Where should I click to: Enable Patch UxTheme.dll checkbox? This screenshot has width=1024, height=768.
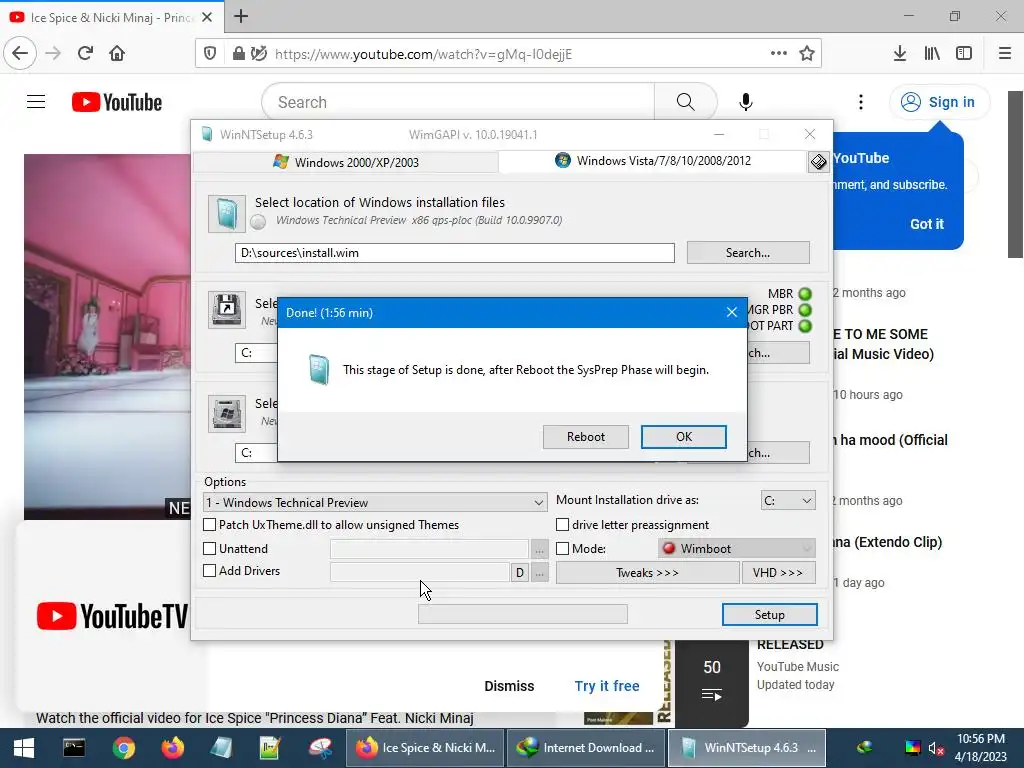tap(210, 524)
